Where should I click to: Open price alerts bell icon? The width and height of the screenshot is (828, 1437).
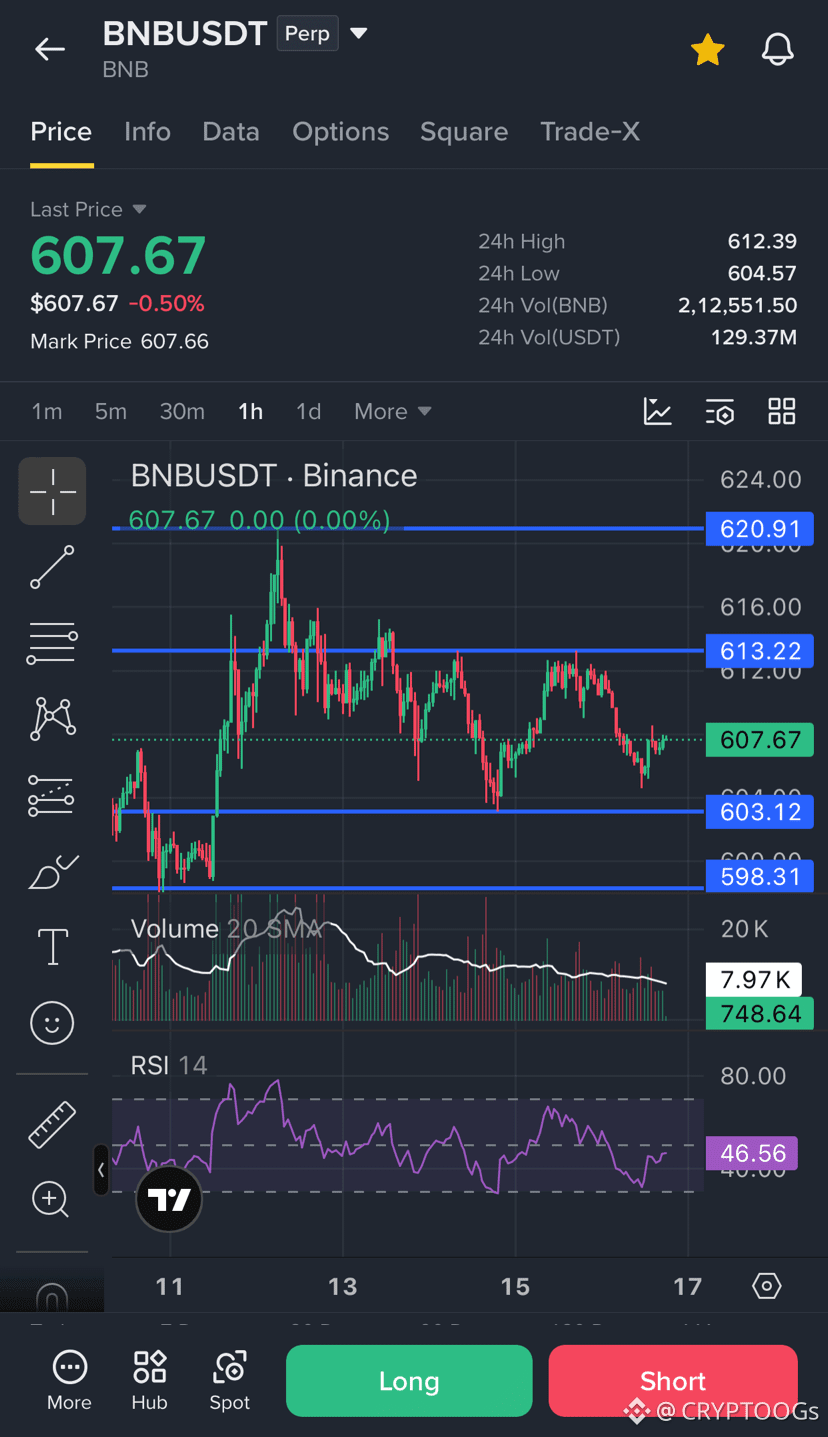pyautogui.click(x=777, y=49)
